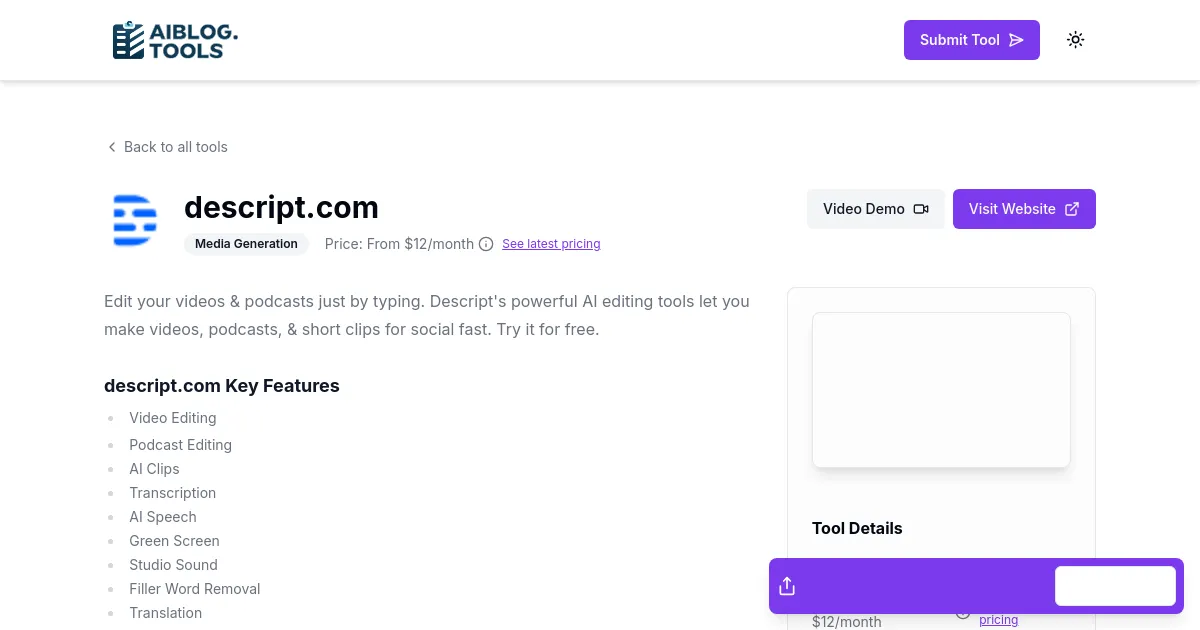Click the Back to all tools link
The height and width of the screenshot is (630, 1200).
pyautogui.click(x=175, y=147)
